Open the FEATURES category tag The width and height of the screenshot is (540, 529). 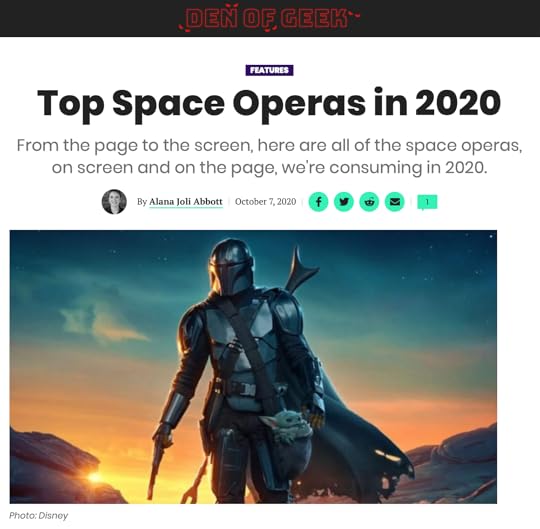[270, 70]
